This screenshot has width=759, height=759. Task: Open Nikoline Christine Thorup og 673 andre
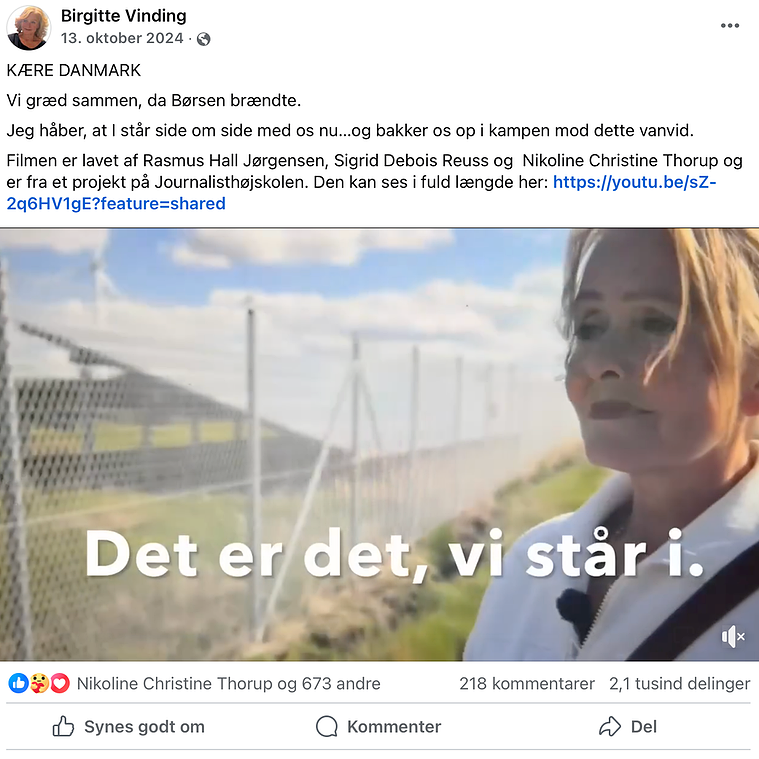228,683
